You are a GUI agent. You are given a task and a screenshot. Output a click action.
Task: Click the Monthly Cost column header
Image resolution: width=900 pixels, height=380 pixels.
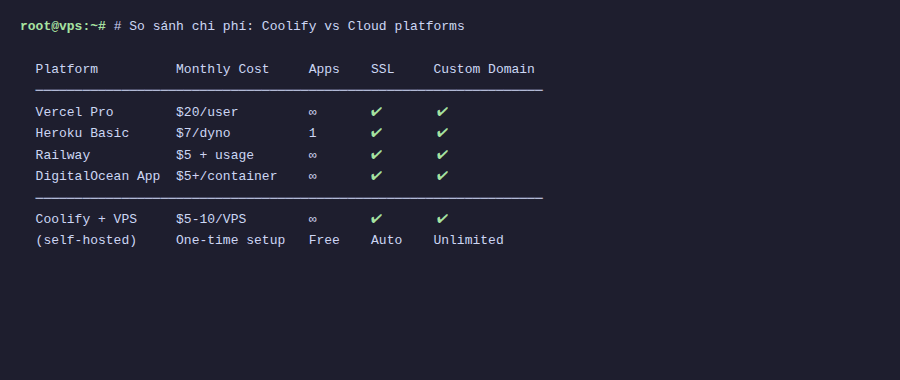coord(223,69)
